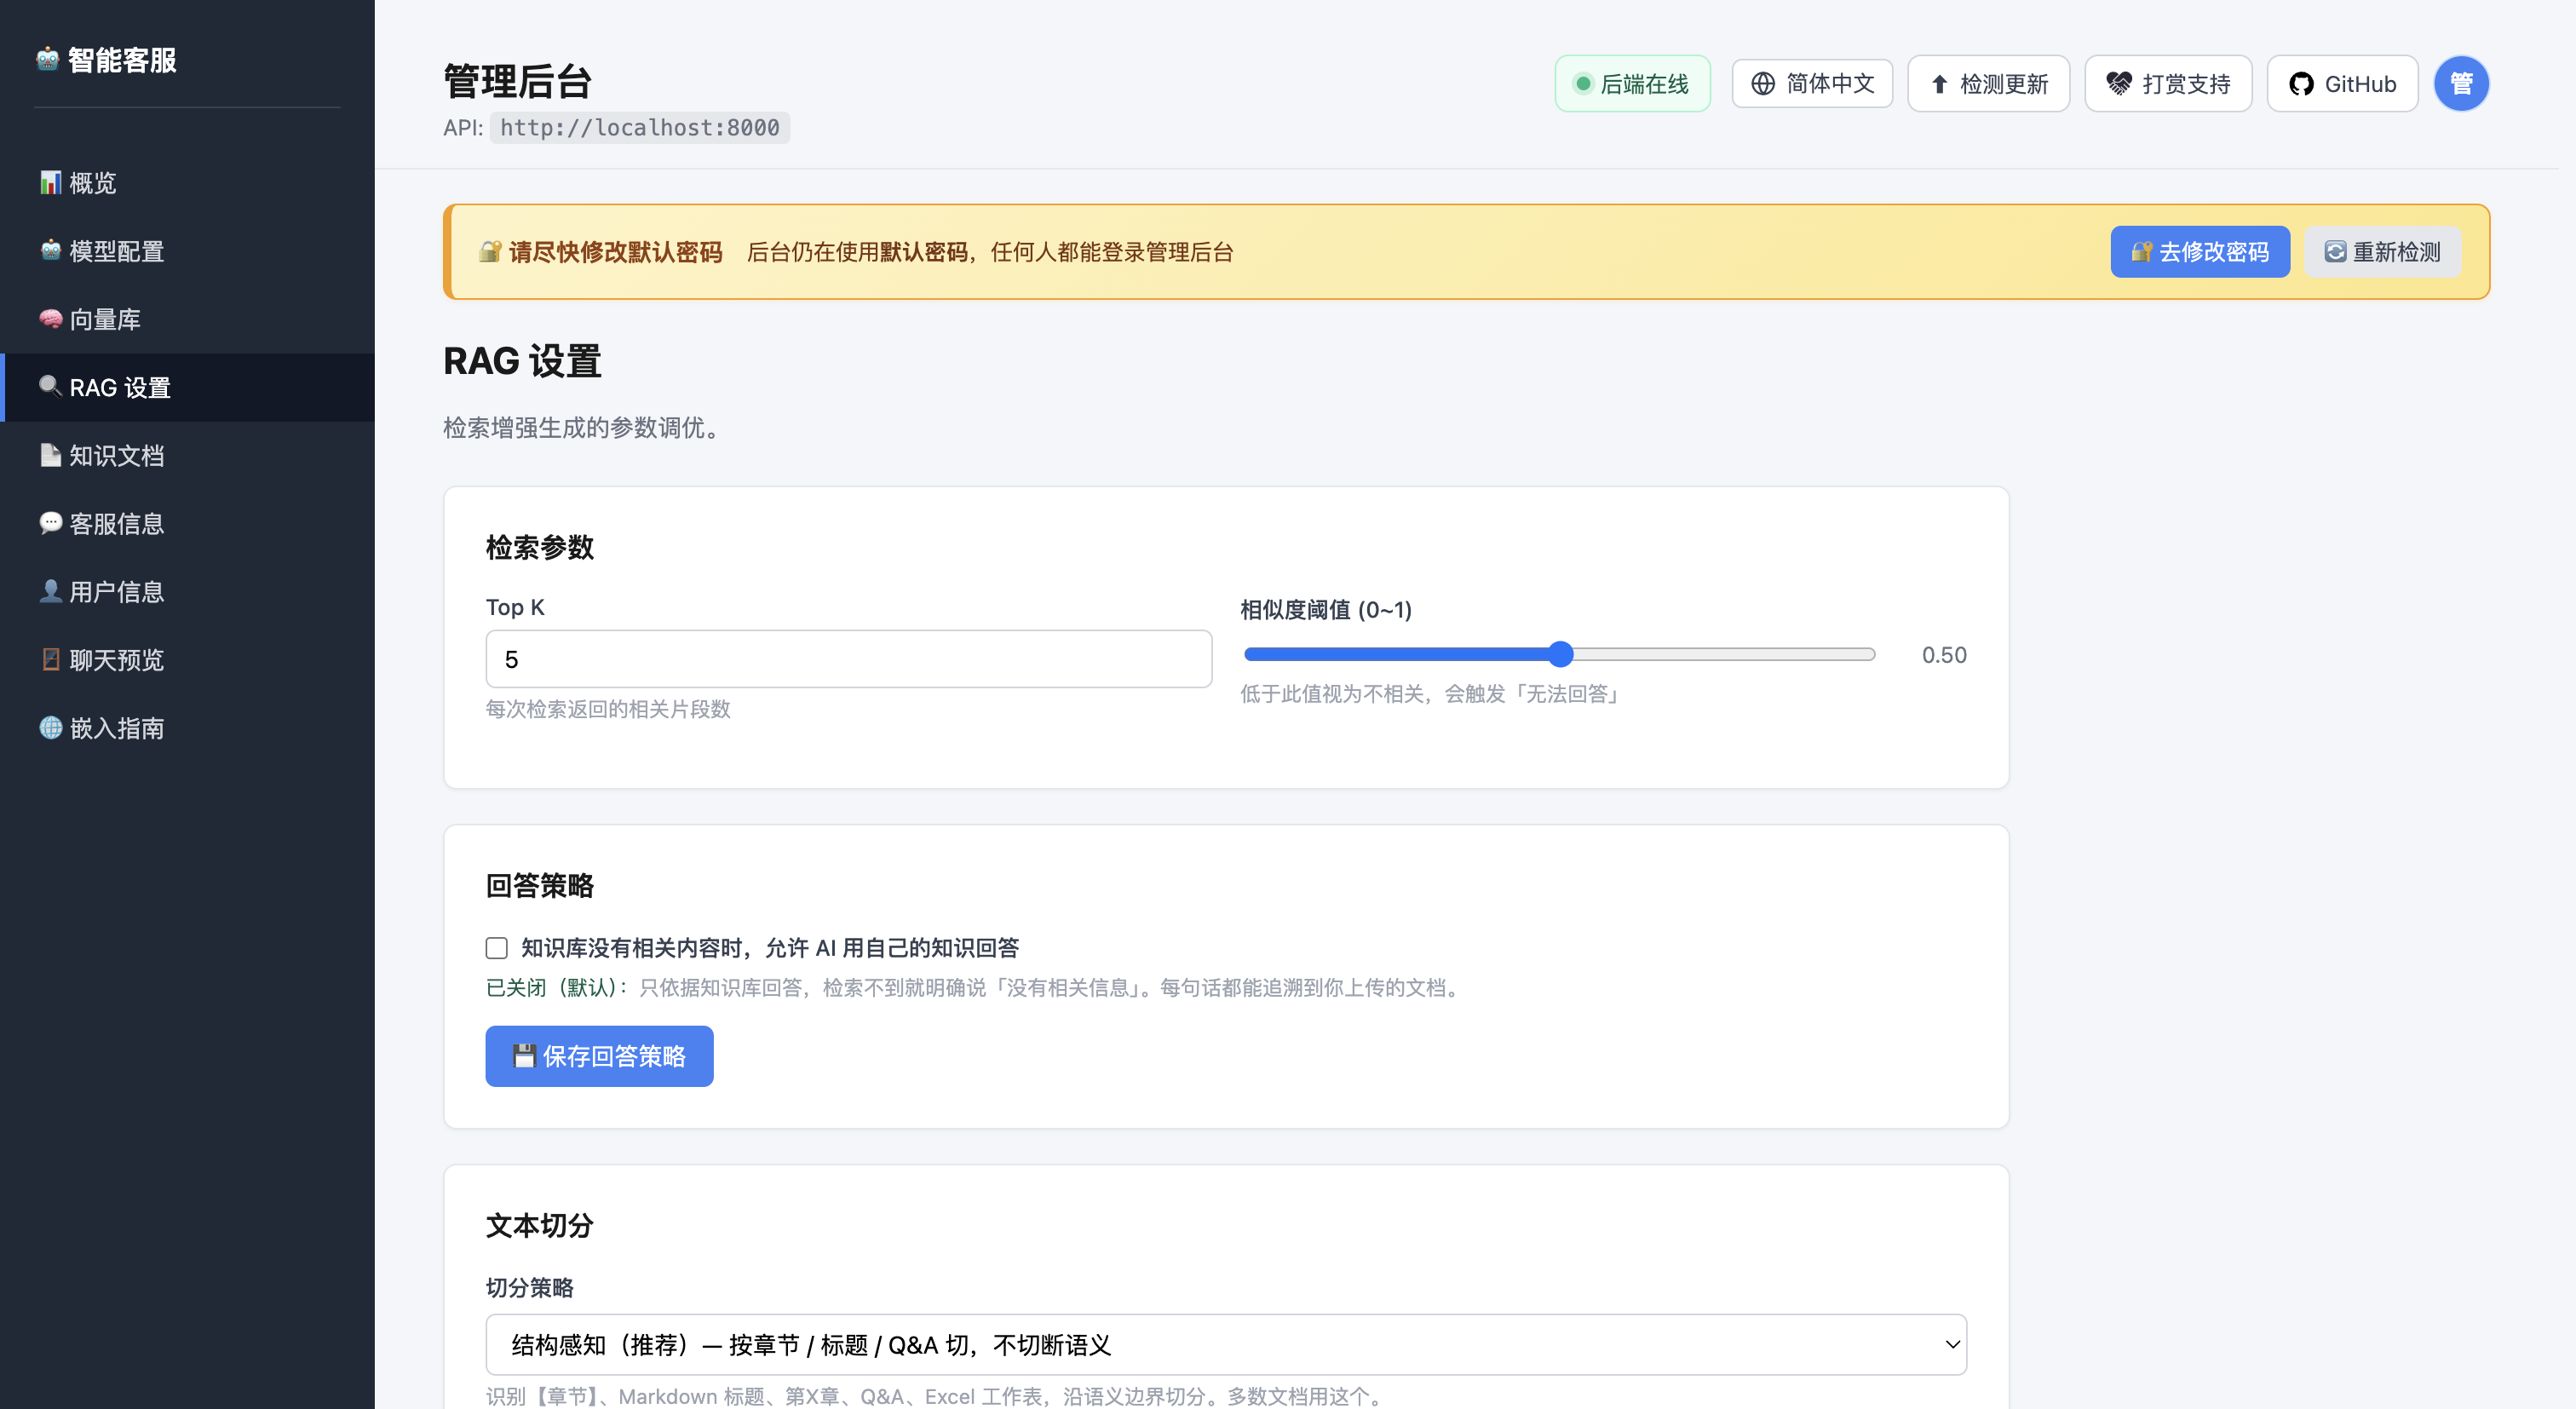This screenshot has width=2576, height=1409.
Task: Click the 去修改密码 button label
Action: pos(2214,251)
